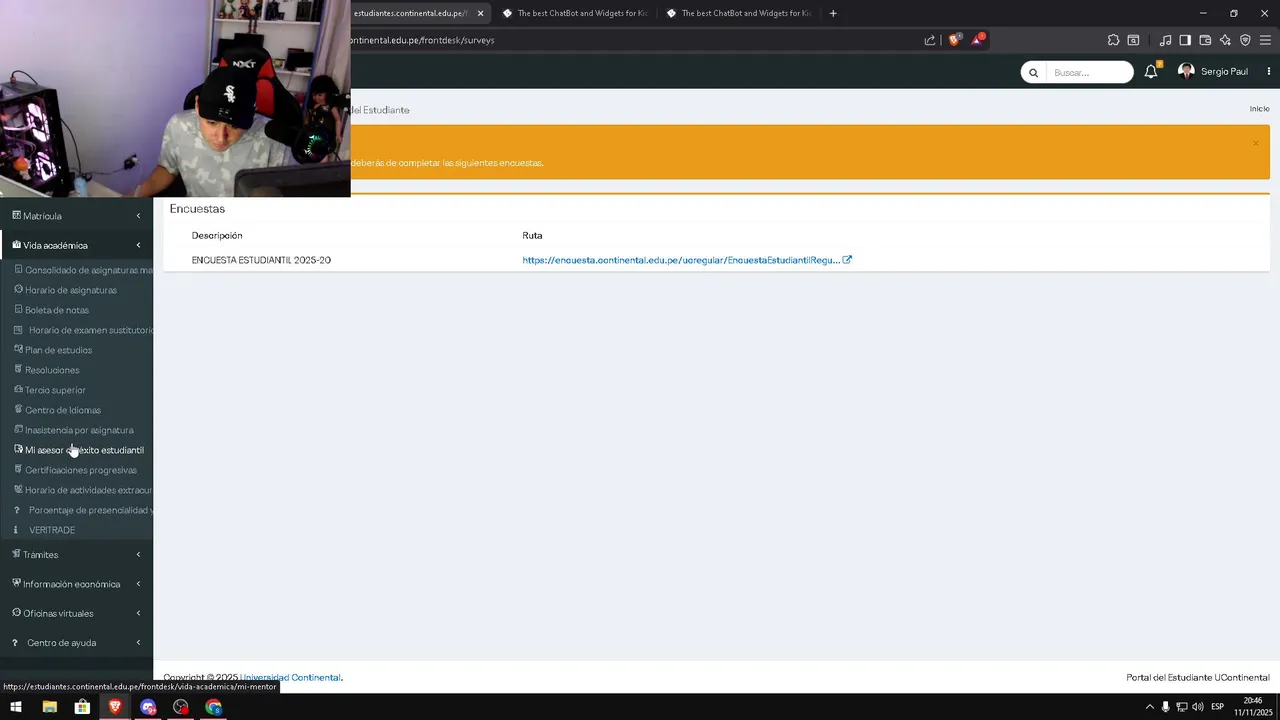Open Discord from taskbar
The image size is (1280, 720).
[148, 707]
